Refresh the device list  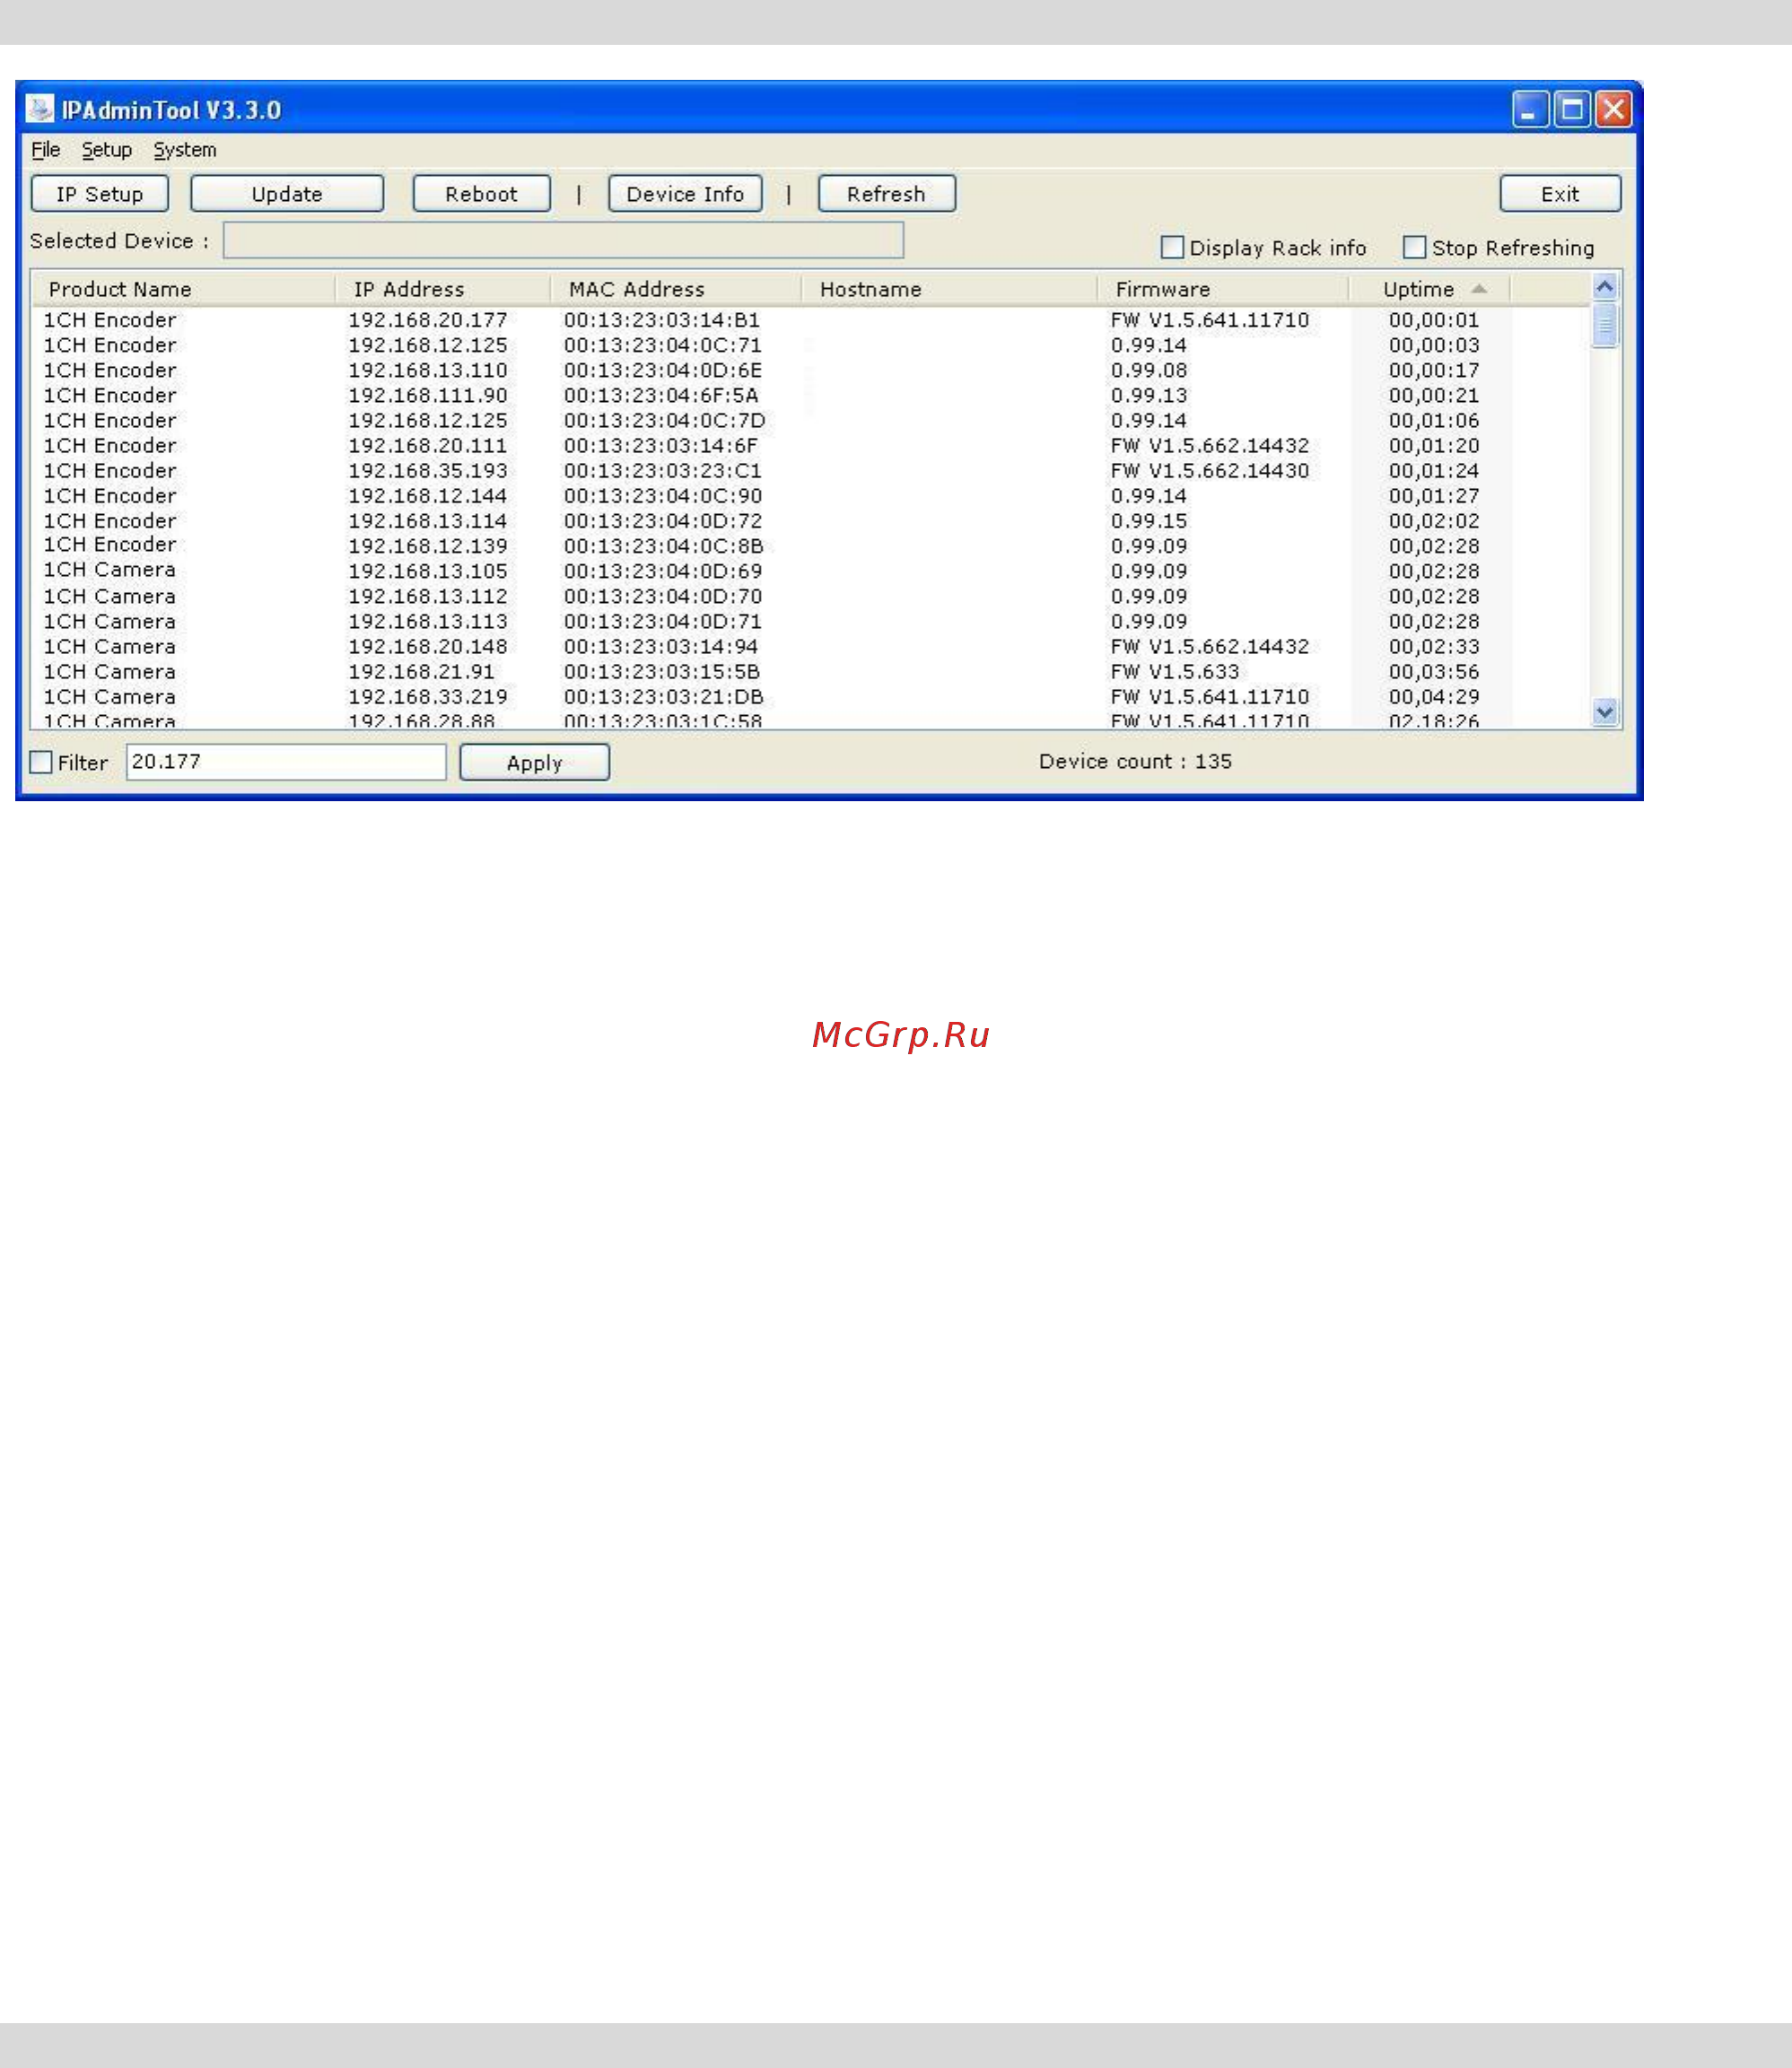[887, 194]
